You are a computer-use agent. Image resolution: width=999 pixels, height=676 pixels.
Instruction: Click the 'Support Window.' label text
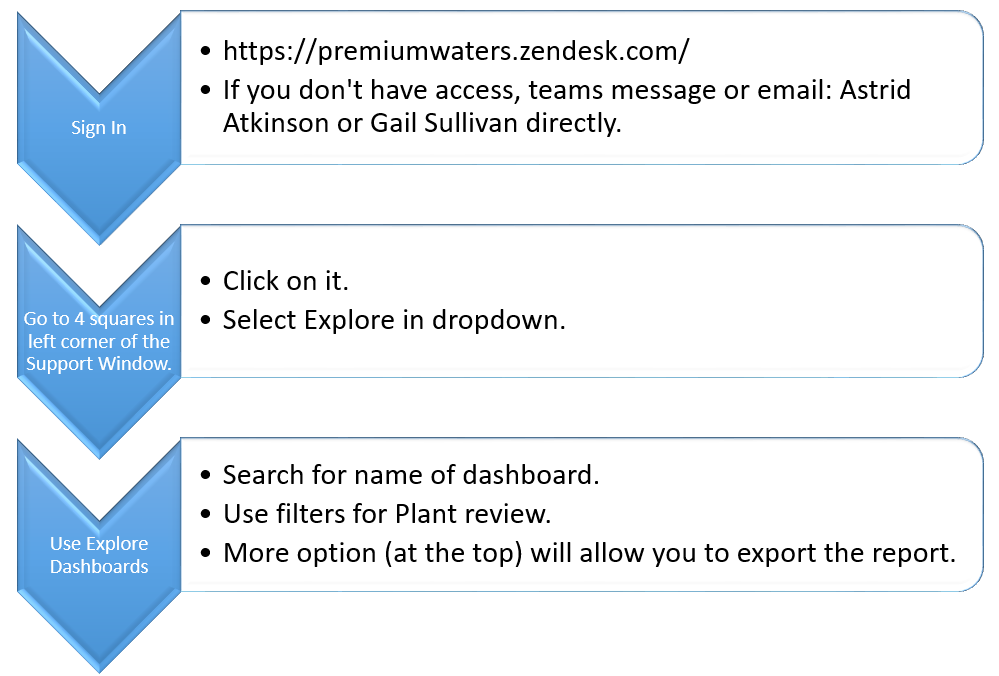(x=99, y=364)
